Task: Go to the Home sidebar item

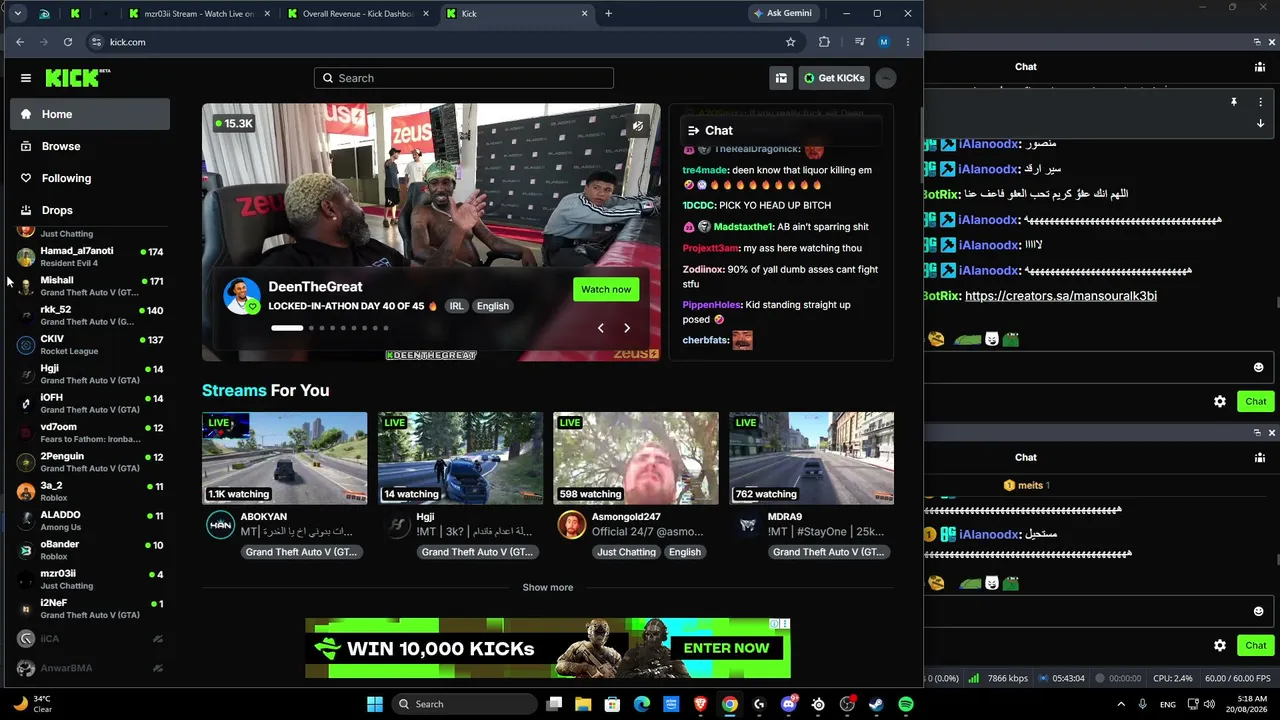Action: tap(90, 114)
